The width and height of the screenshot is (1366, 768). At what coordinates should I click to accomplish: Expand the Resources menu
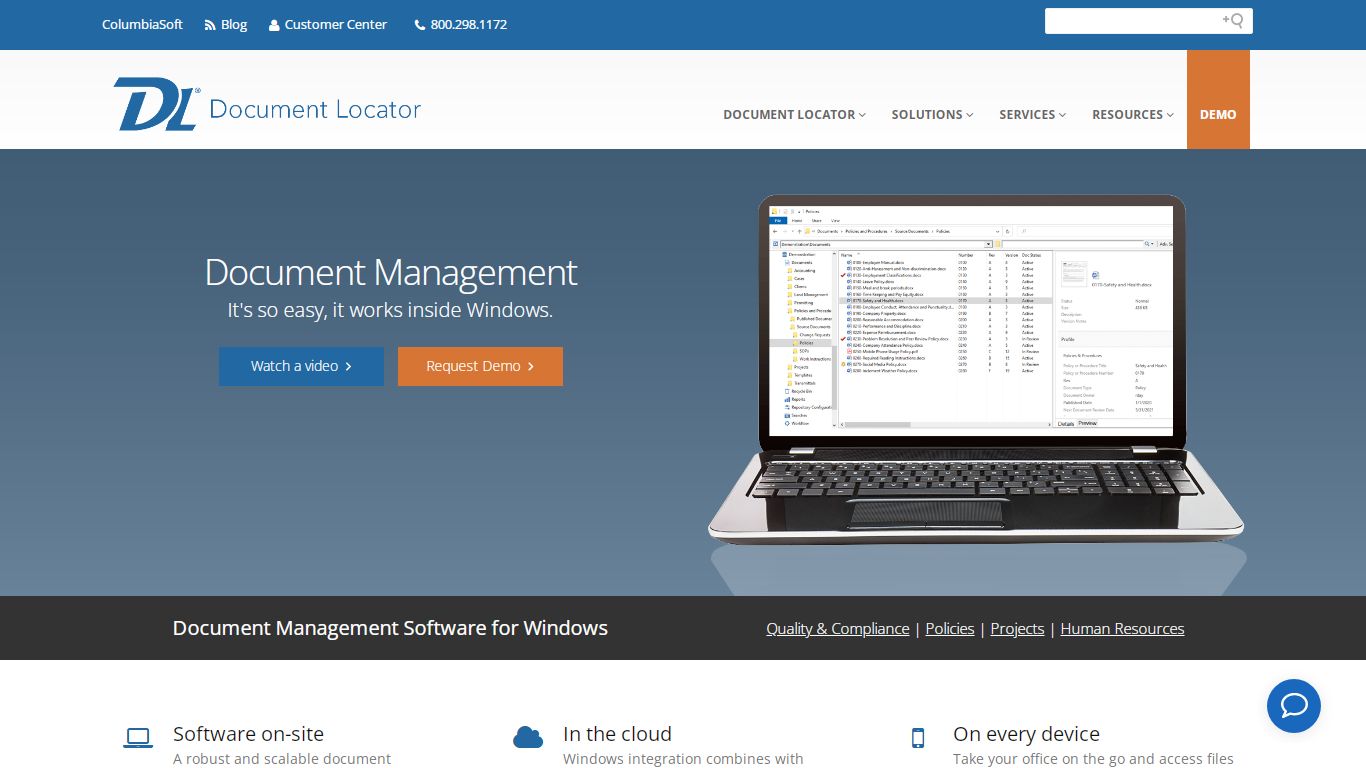click(x=1132, y=114)
